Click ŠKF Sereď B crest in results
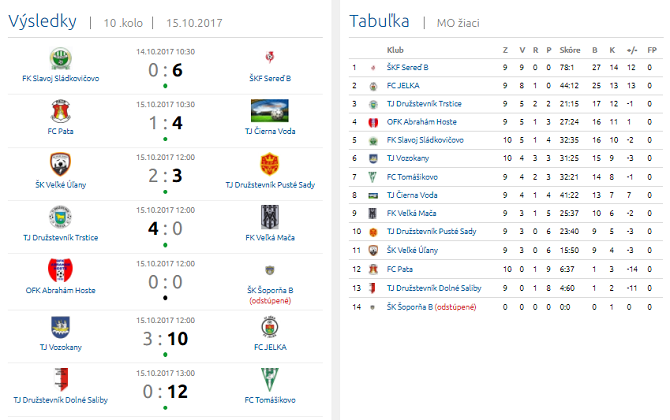The height and width of the screenshot is (420, 670). coord(269,57)
